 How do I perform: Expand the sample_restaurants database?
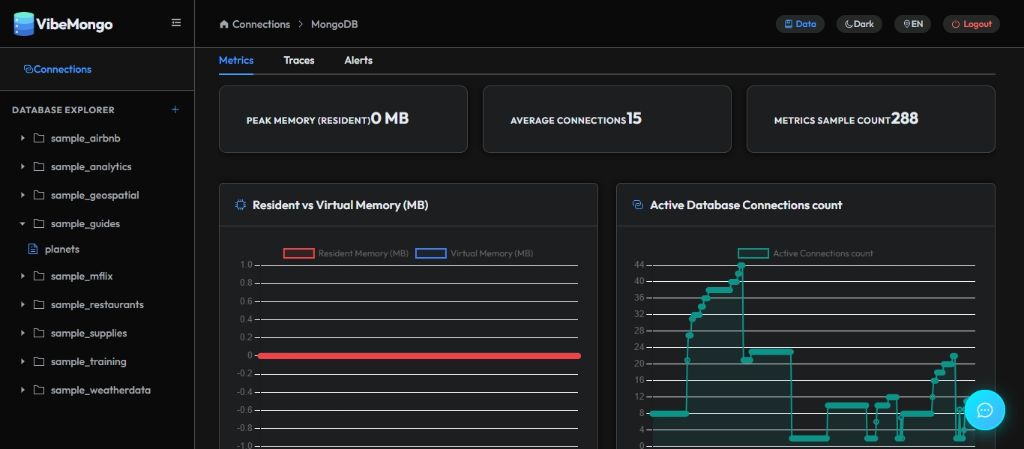click(x=23, y=305)
